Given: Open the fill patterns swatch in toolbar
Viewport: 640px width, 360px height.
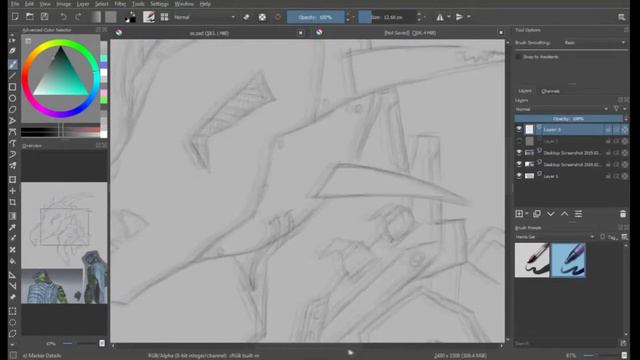Looking at the screenshot, I should [x=111, y=17].
